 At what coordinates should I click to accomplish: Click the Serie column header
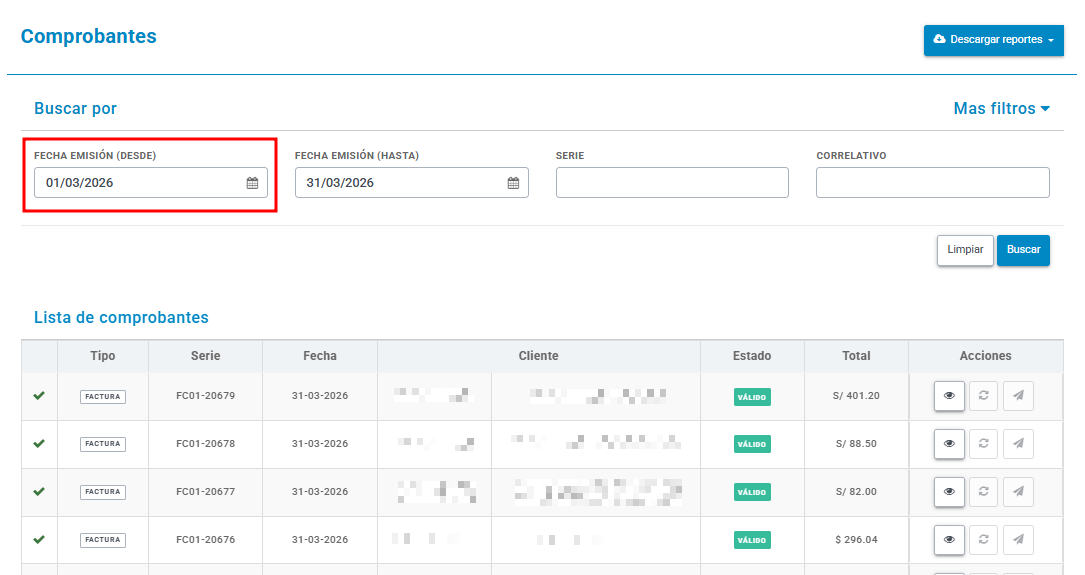pos(206,356)
